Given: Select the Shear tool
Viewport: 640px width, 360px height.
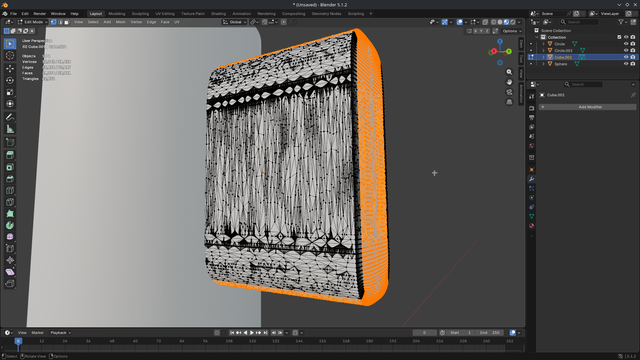Looking at the screenshot, I should [x=10, y=272].
